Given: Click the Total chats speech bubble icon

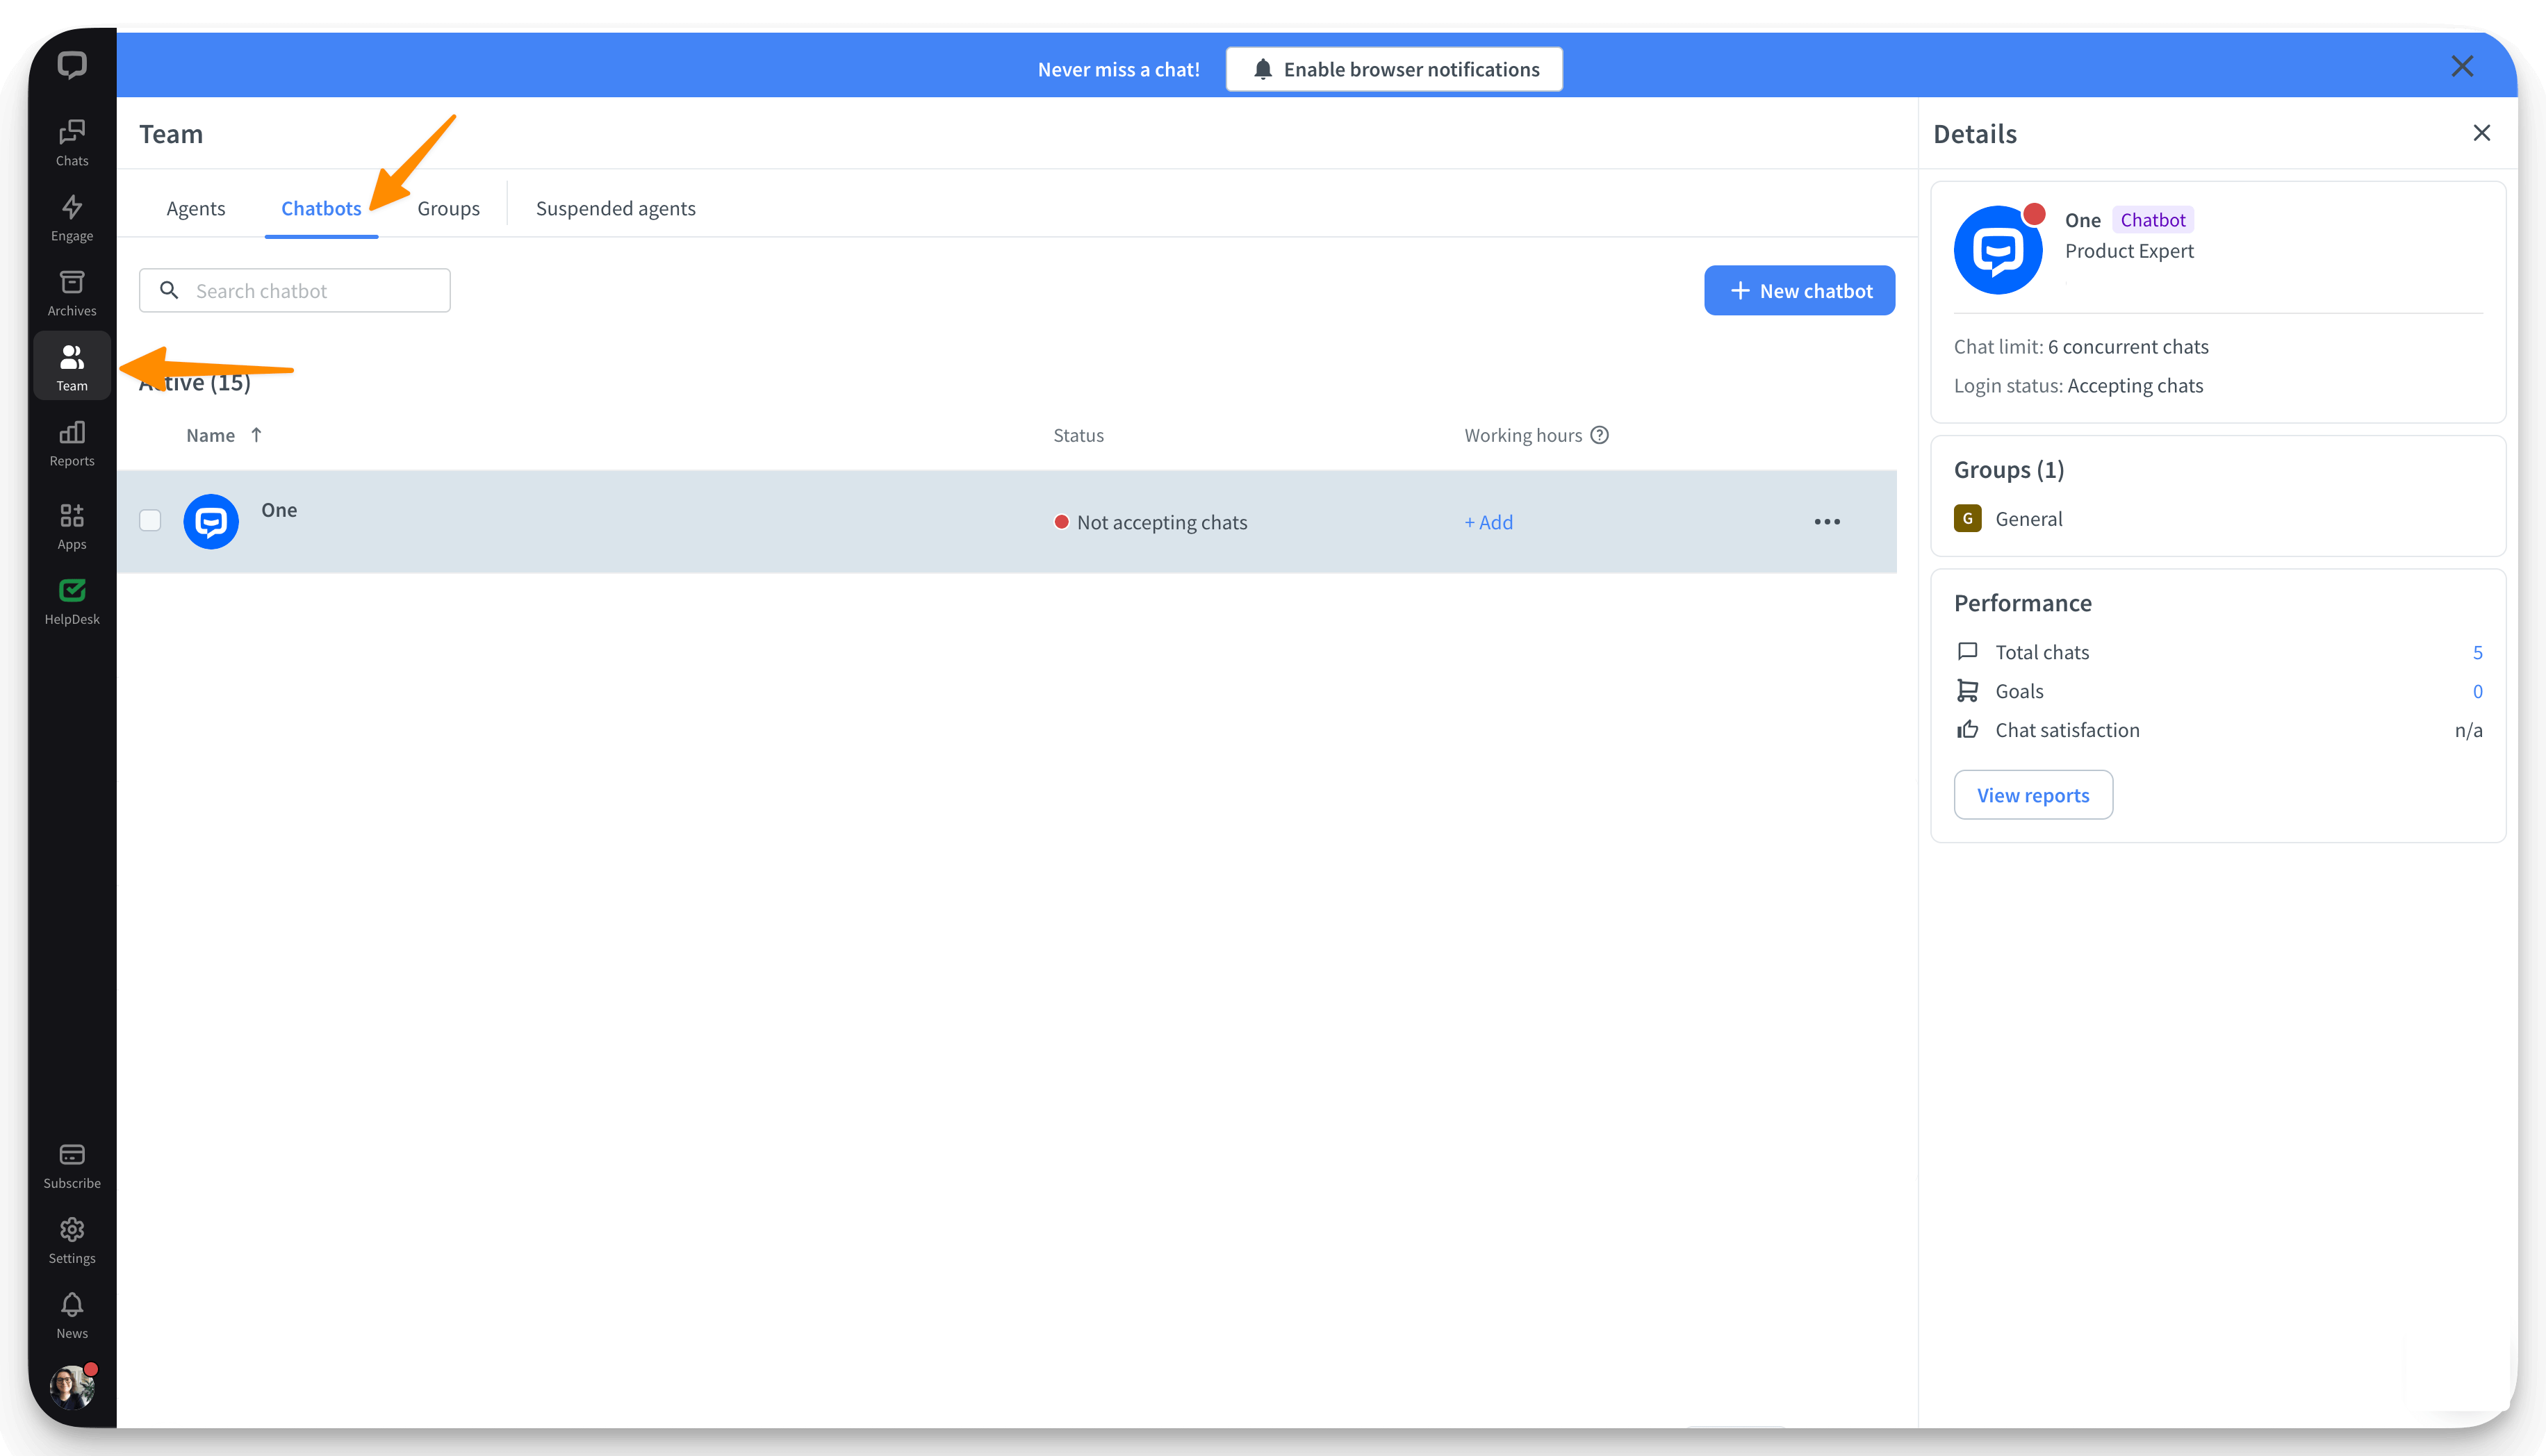Looking at the screenshot, I should [x=1967, y=652].
